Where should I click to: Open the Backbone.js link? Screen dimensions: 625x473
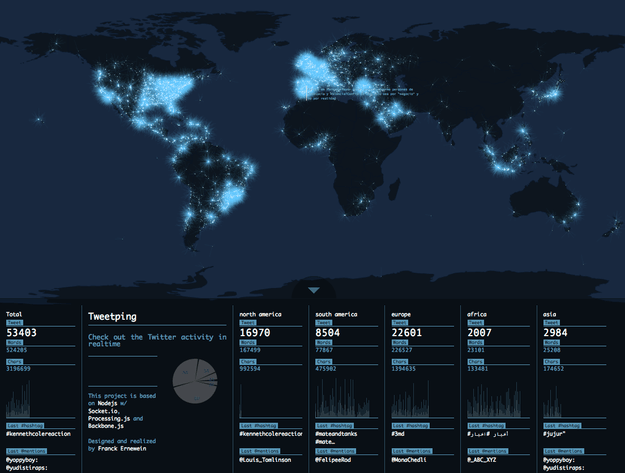click(106, 426)
